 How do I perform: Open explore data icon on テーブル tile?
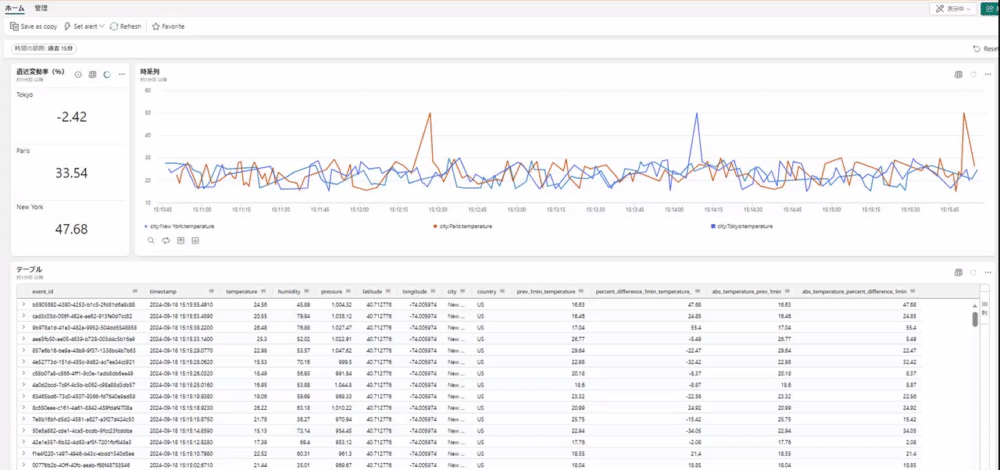coord(958,272)
